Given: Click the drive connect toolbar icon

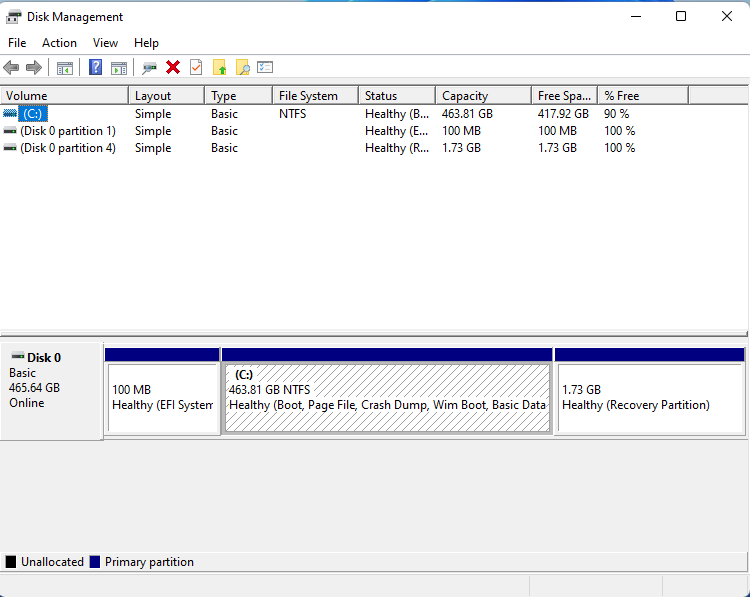Looking at the screenshot, I should (149, 68).
